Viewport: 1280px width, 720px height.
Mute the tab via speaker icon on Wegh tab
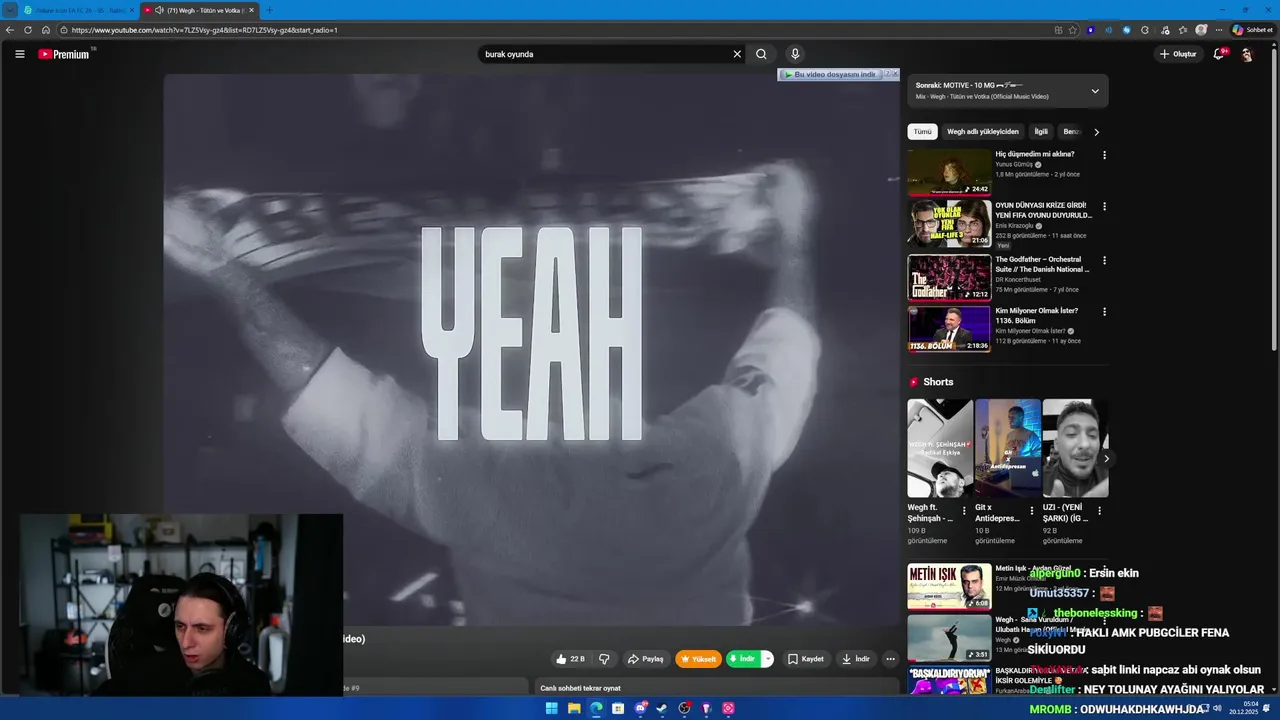tap(159, 10)
